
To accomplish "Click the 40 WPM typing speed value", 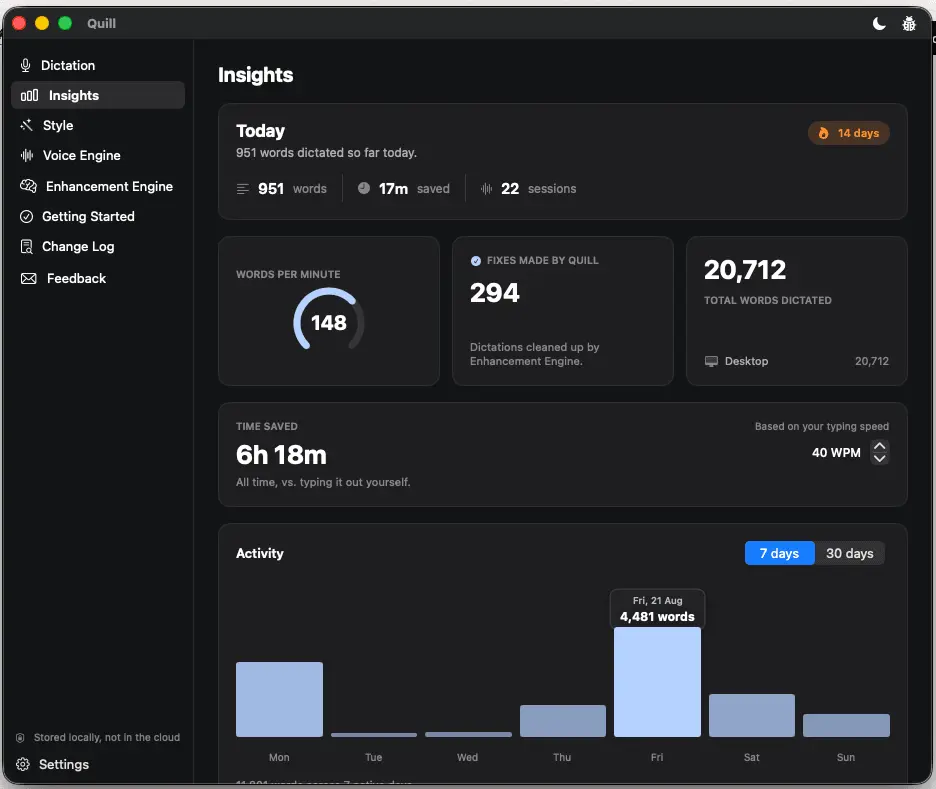I will [836, 453].
